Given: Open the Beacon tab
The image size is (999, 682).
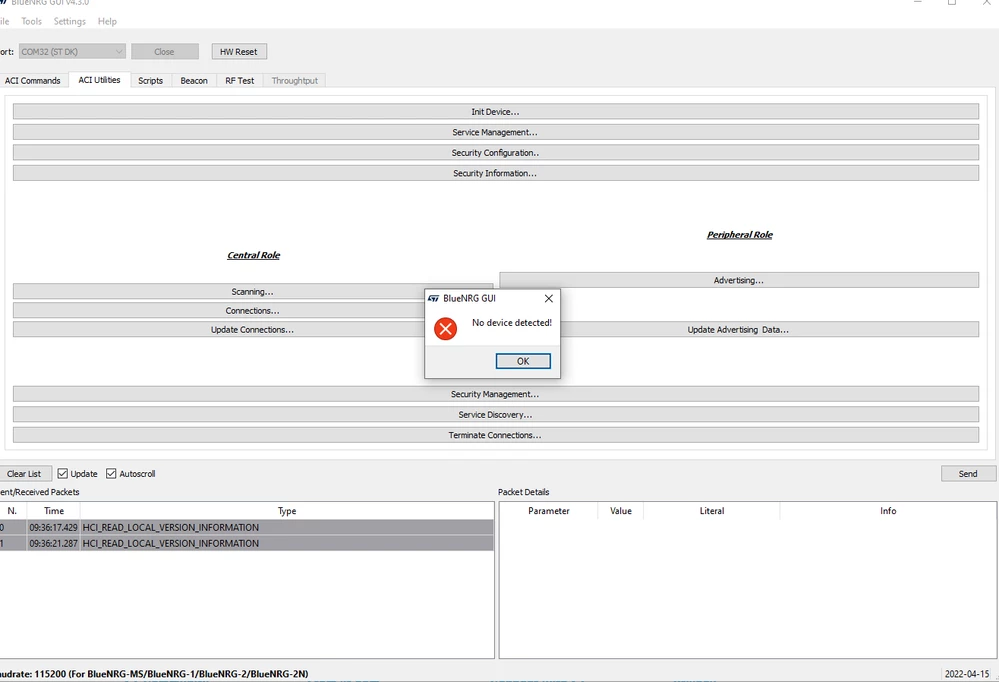Looking at the screenshot, I should (x=194, y=80).
